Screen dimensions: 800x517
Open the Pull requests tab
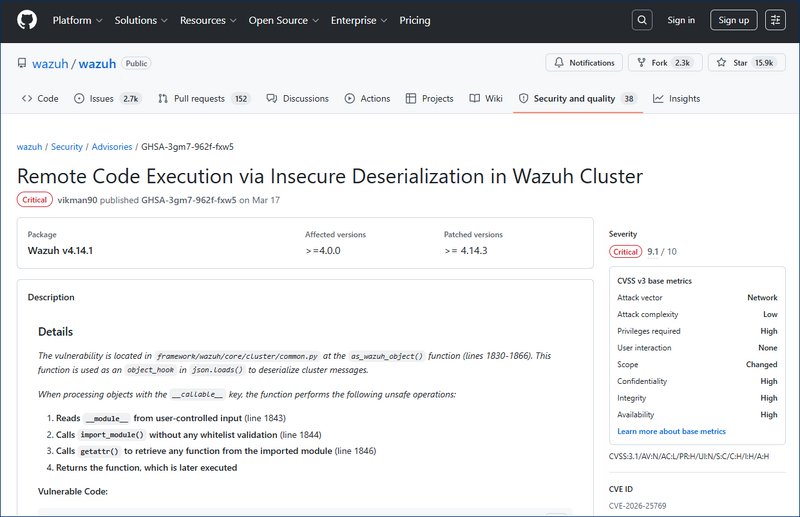[x=204, y=99]
